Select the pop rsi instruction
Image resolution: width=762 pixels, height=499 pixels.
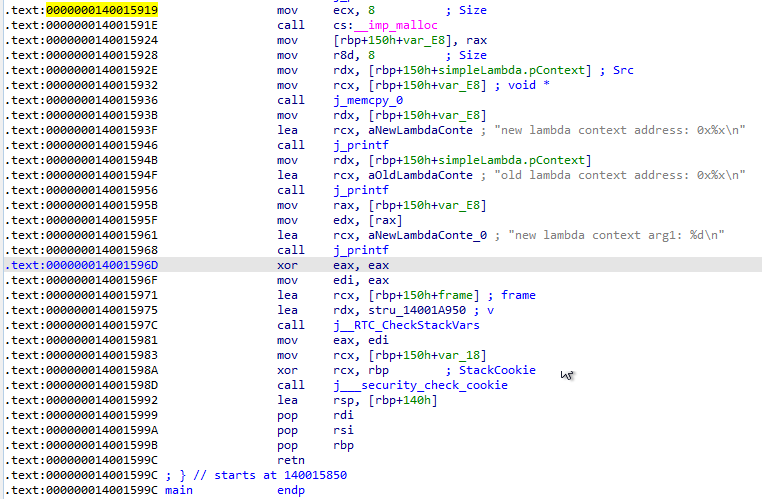tap(289, 430)
